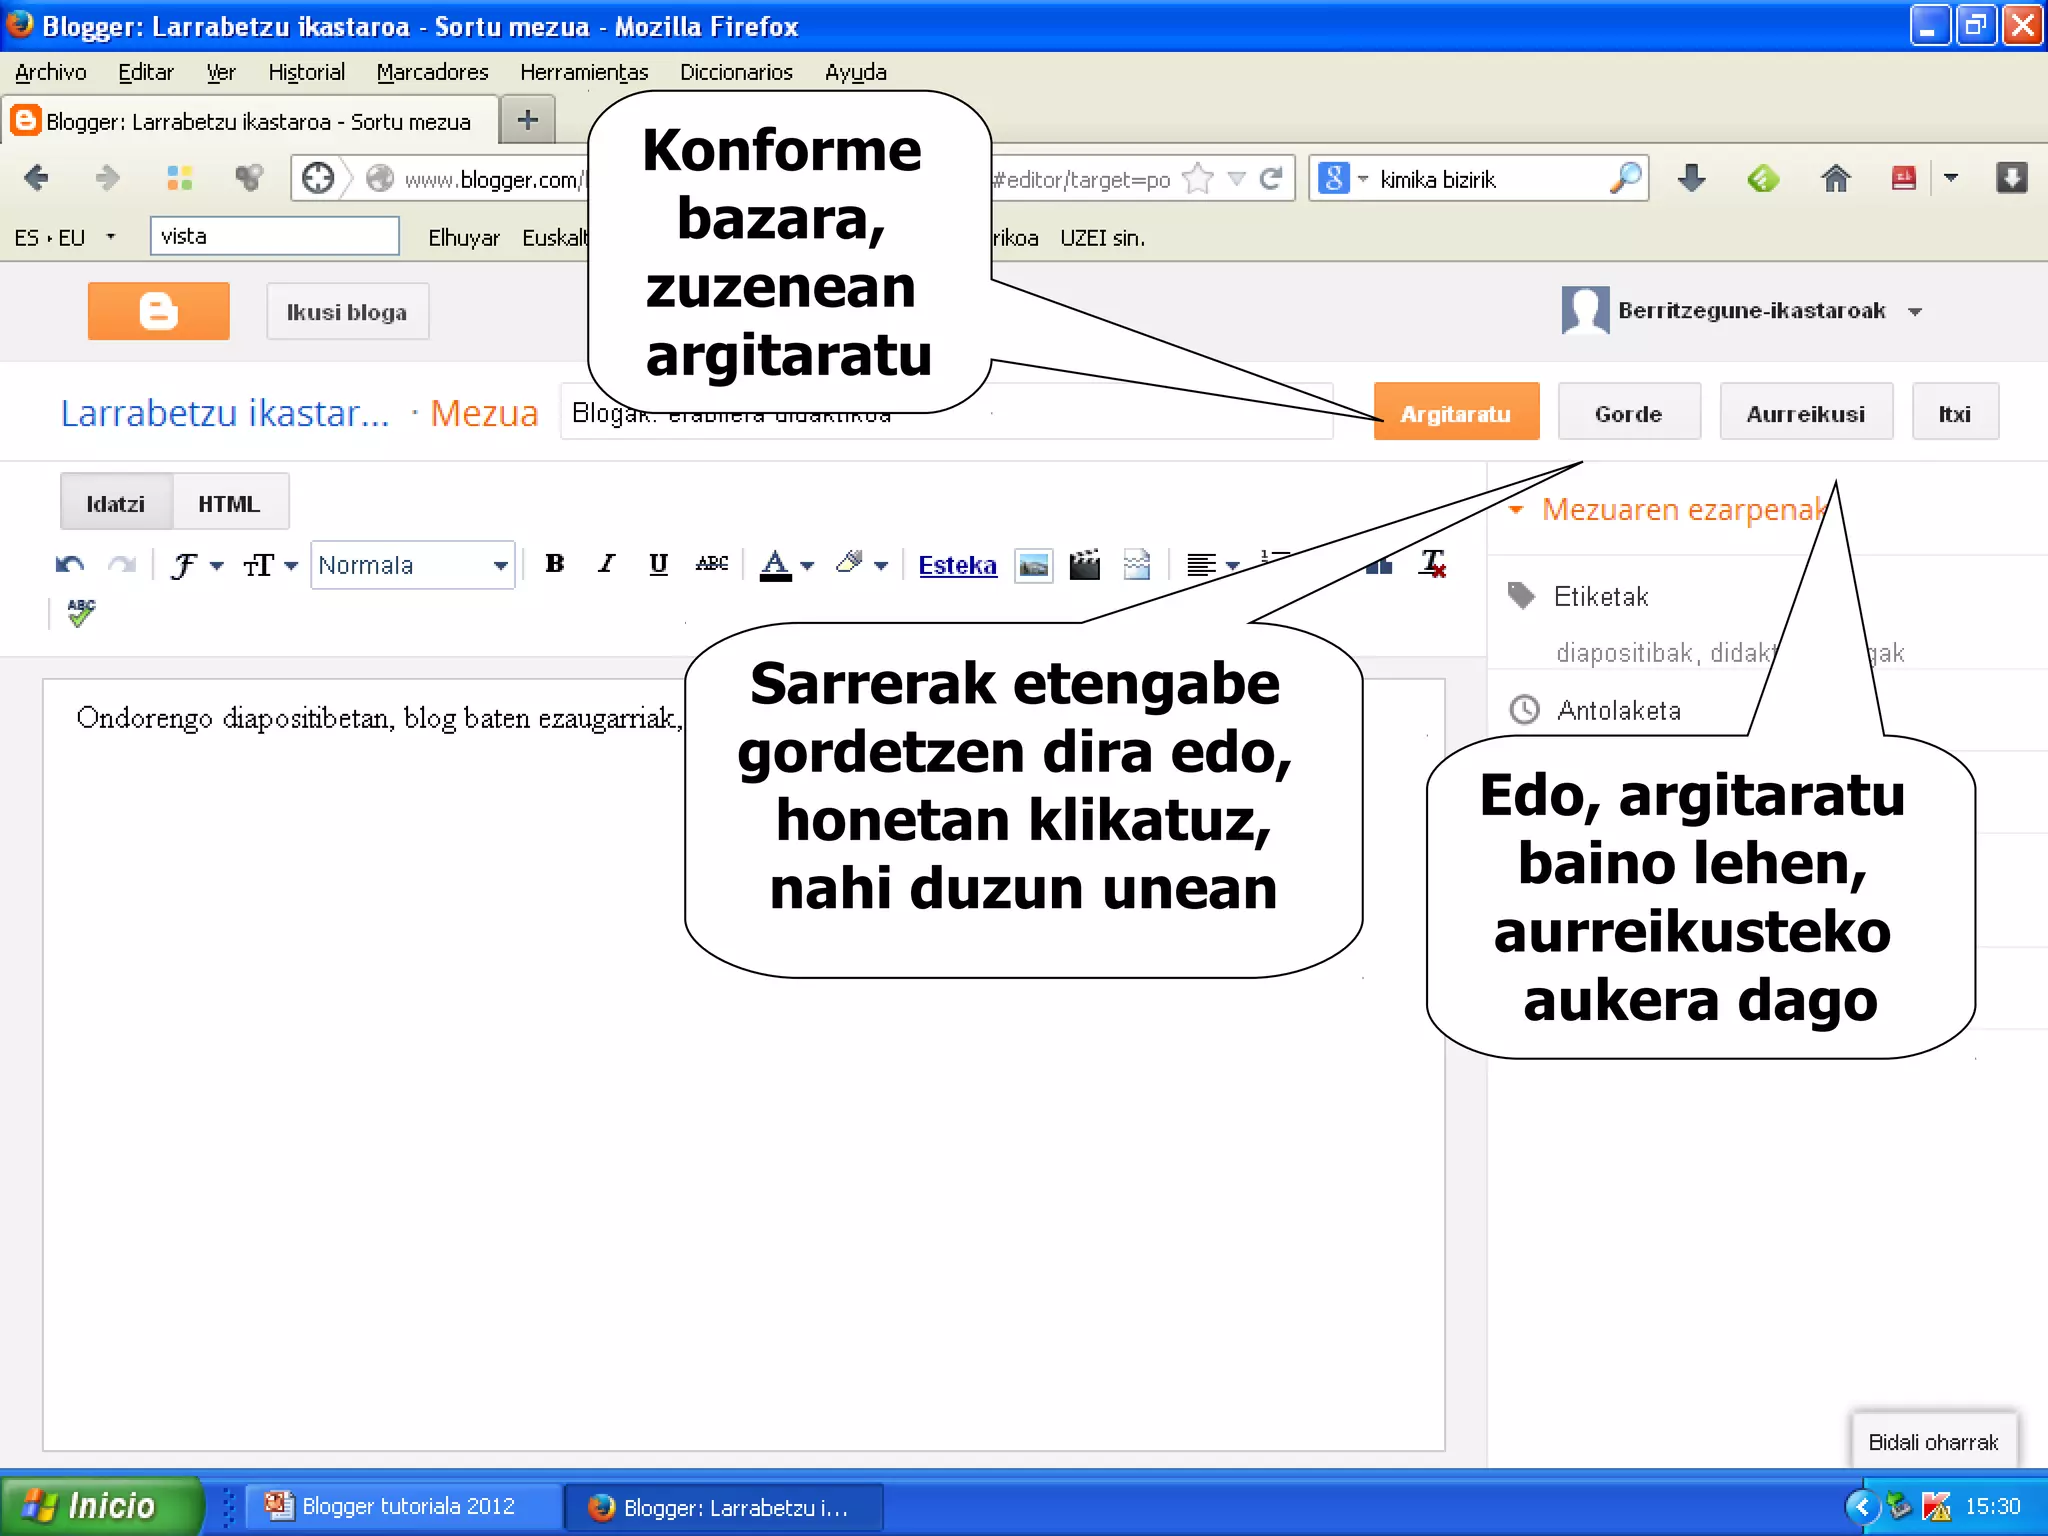Toggle italic formatting
2048x1536 pixels.
click(x=606, y=564)
